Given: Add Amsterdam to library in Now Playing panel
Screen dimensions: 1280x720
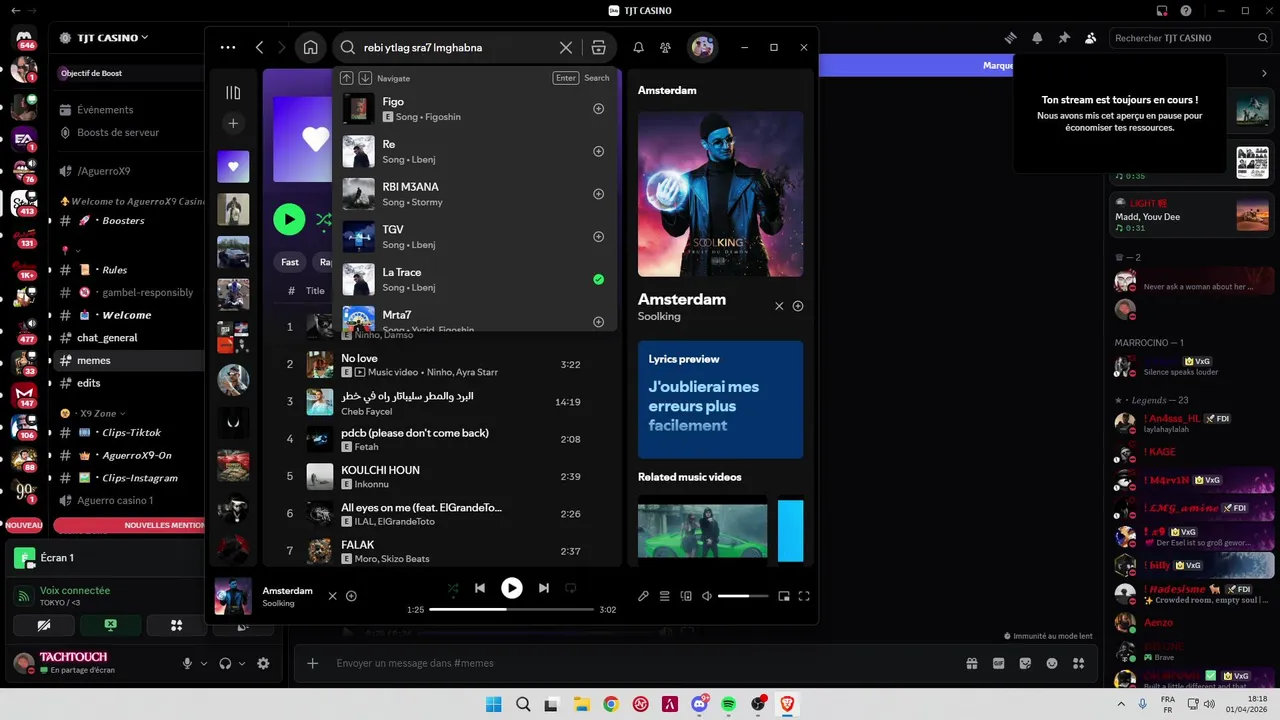Looking at the screenshot, I should [x=798, y=306].
